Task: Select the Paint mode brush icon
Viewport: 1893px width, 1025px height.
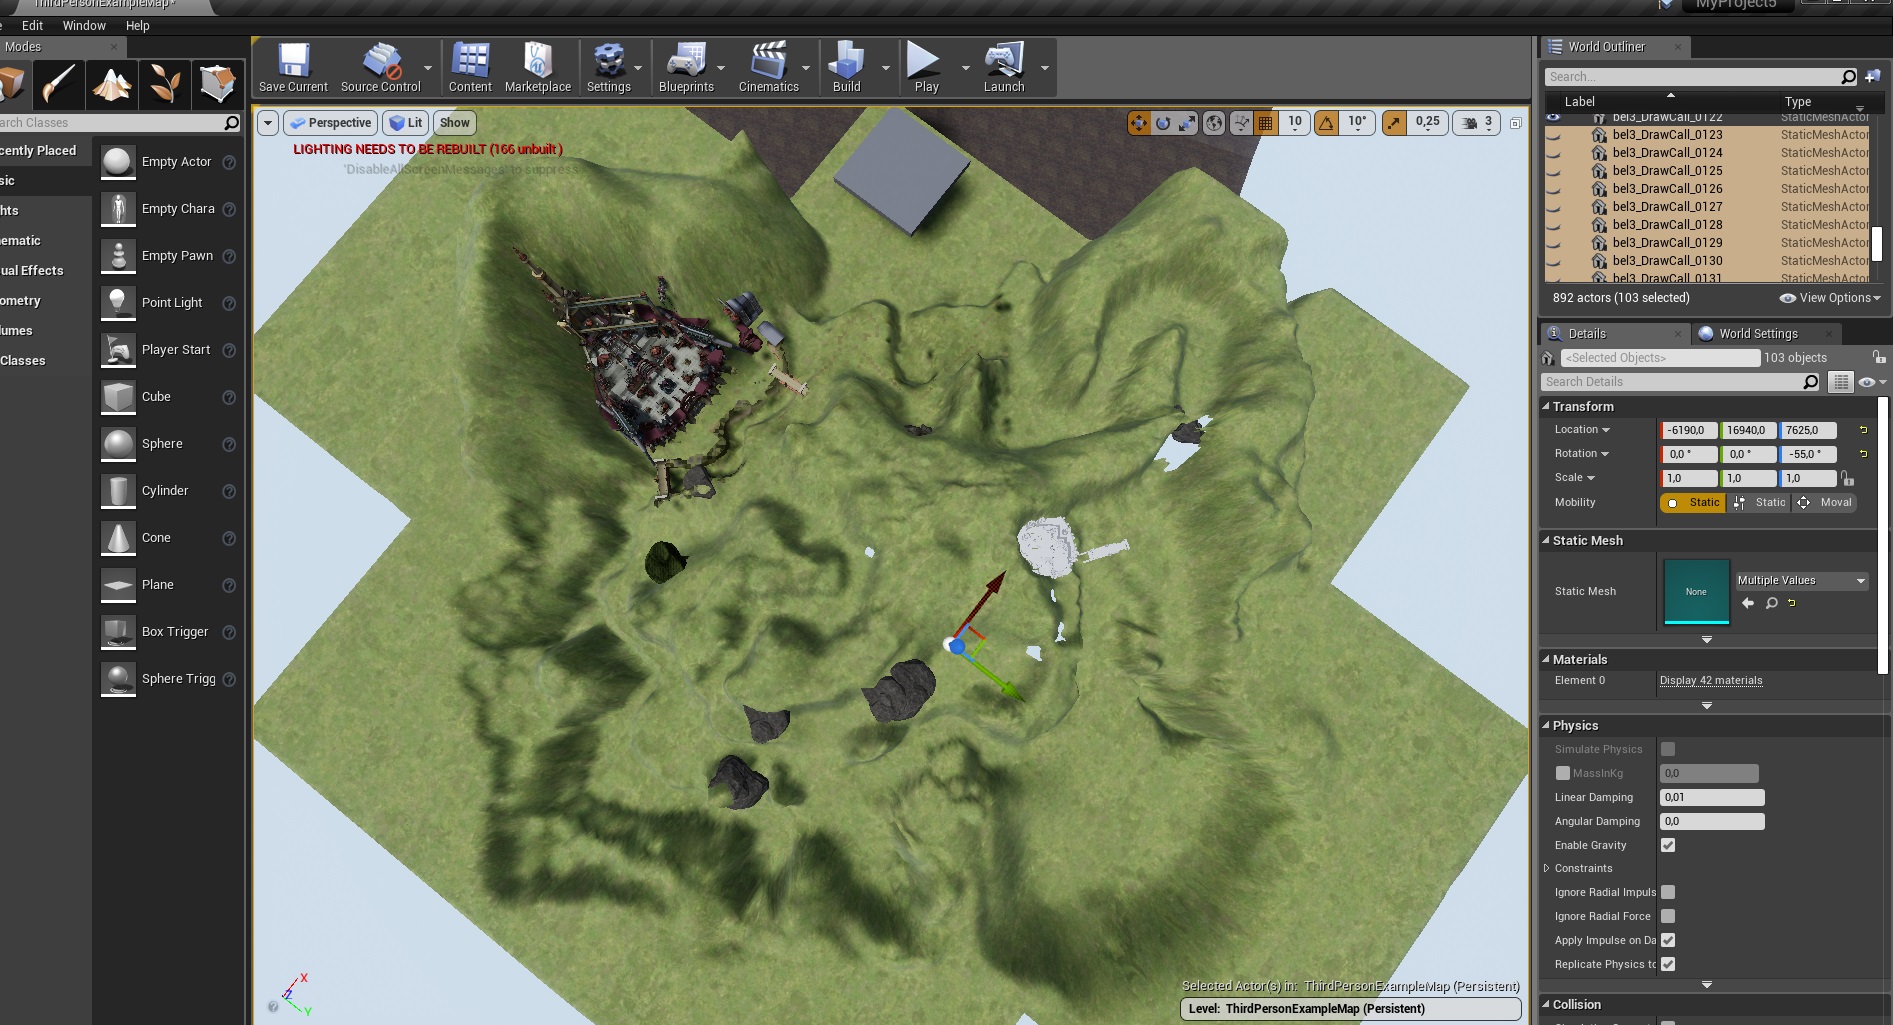Action: point(58,84)
